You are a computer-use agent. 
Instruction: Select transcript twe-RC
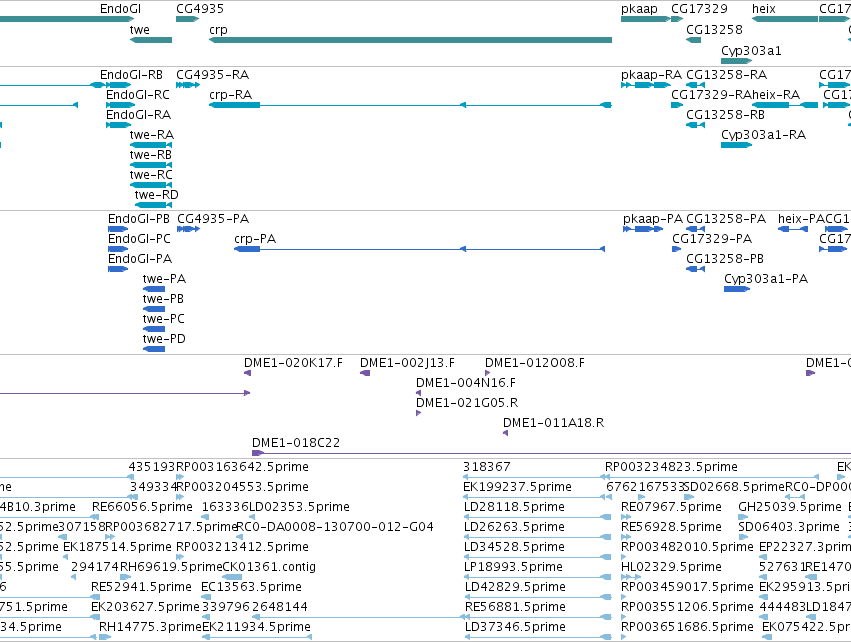click(x=151, y=175)
